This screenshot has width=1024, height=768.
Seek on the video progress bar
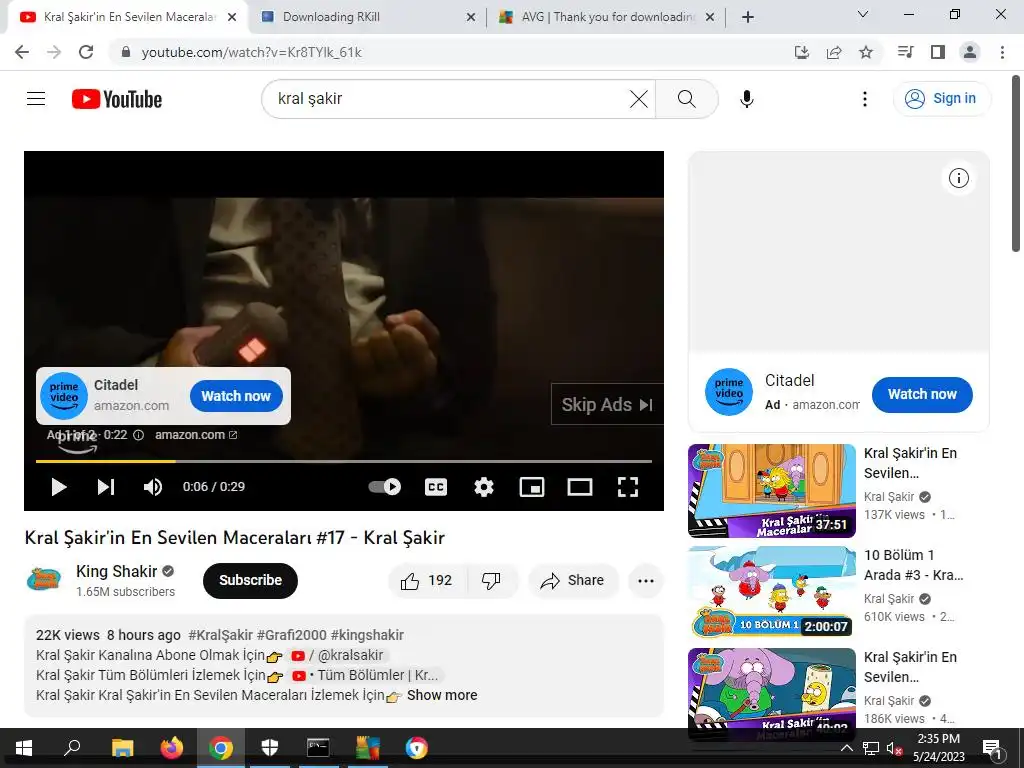tap(344, 461)
